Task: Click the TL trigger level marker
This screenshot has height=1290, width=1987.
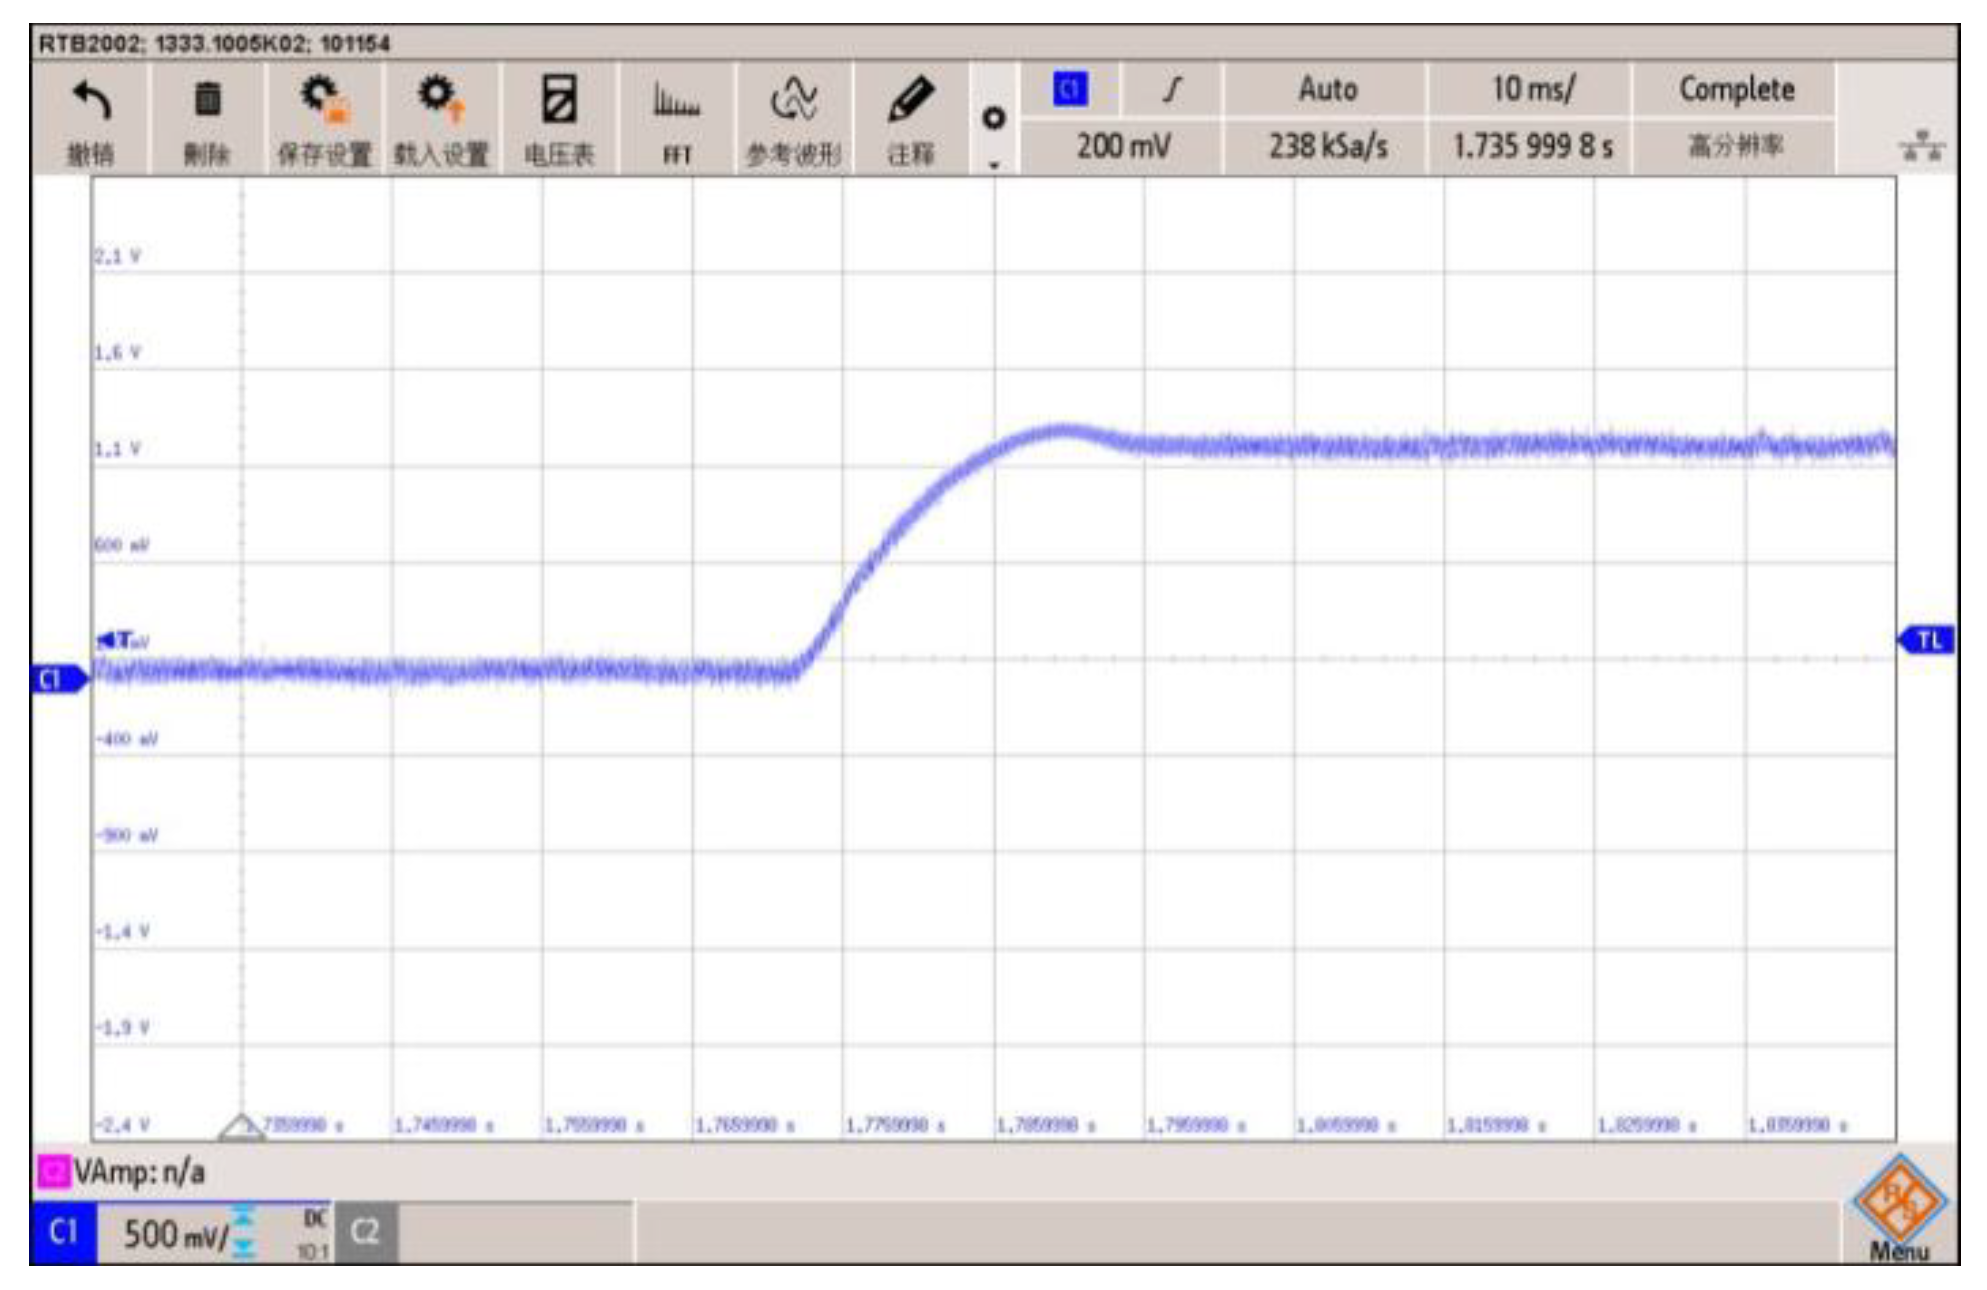Action: click(x=1927, y=640)
